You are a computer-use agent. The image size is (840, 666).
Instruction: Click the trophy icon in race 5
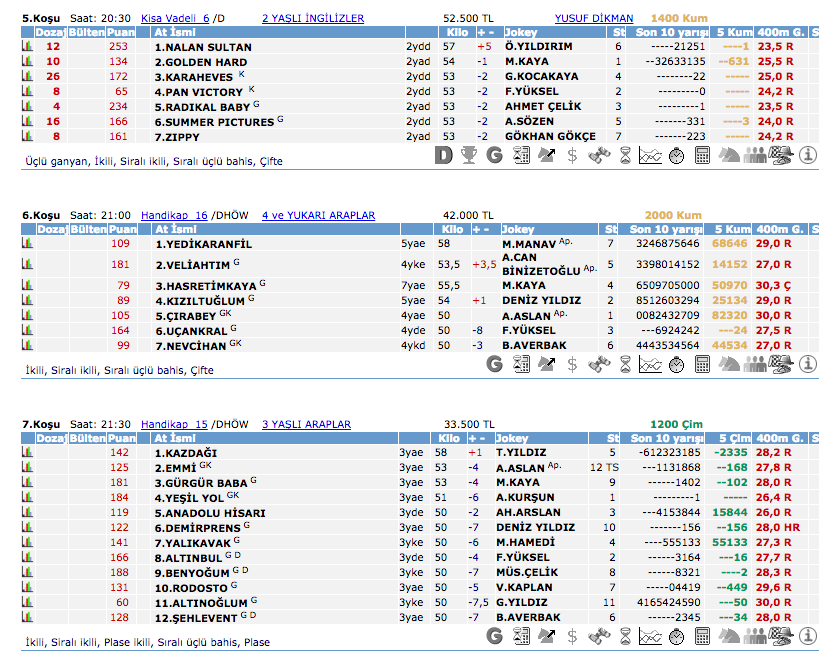(x=469, y=155)
